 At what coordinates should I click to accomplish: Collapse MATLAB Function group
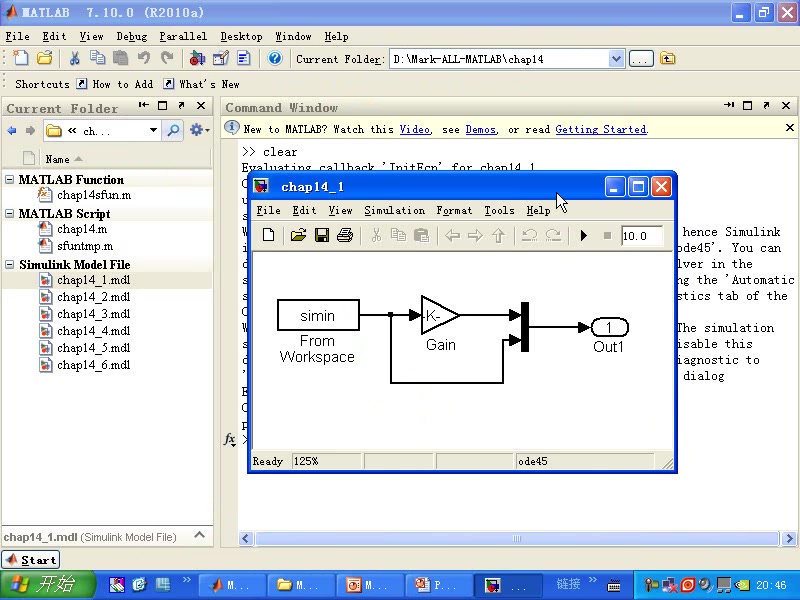pyautogui.click(x=10, y=180)
